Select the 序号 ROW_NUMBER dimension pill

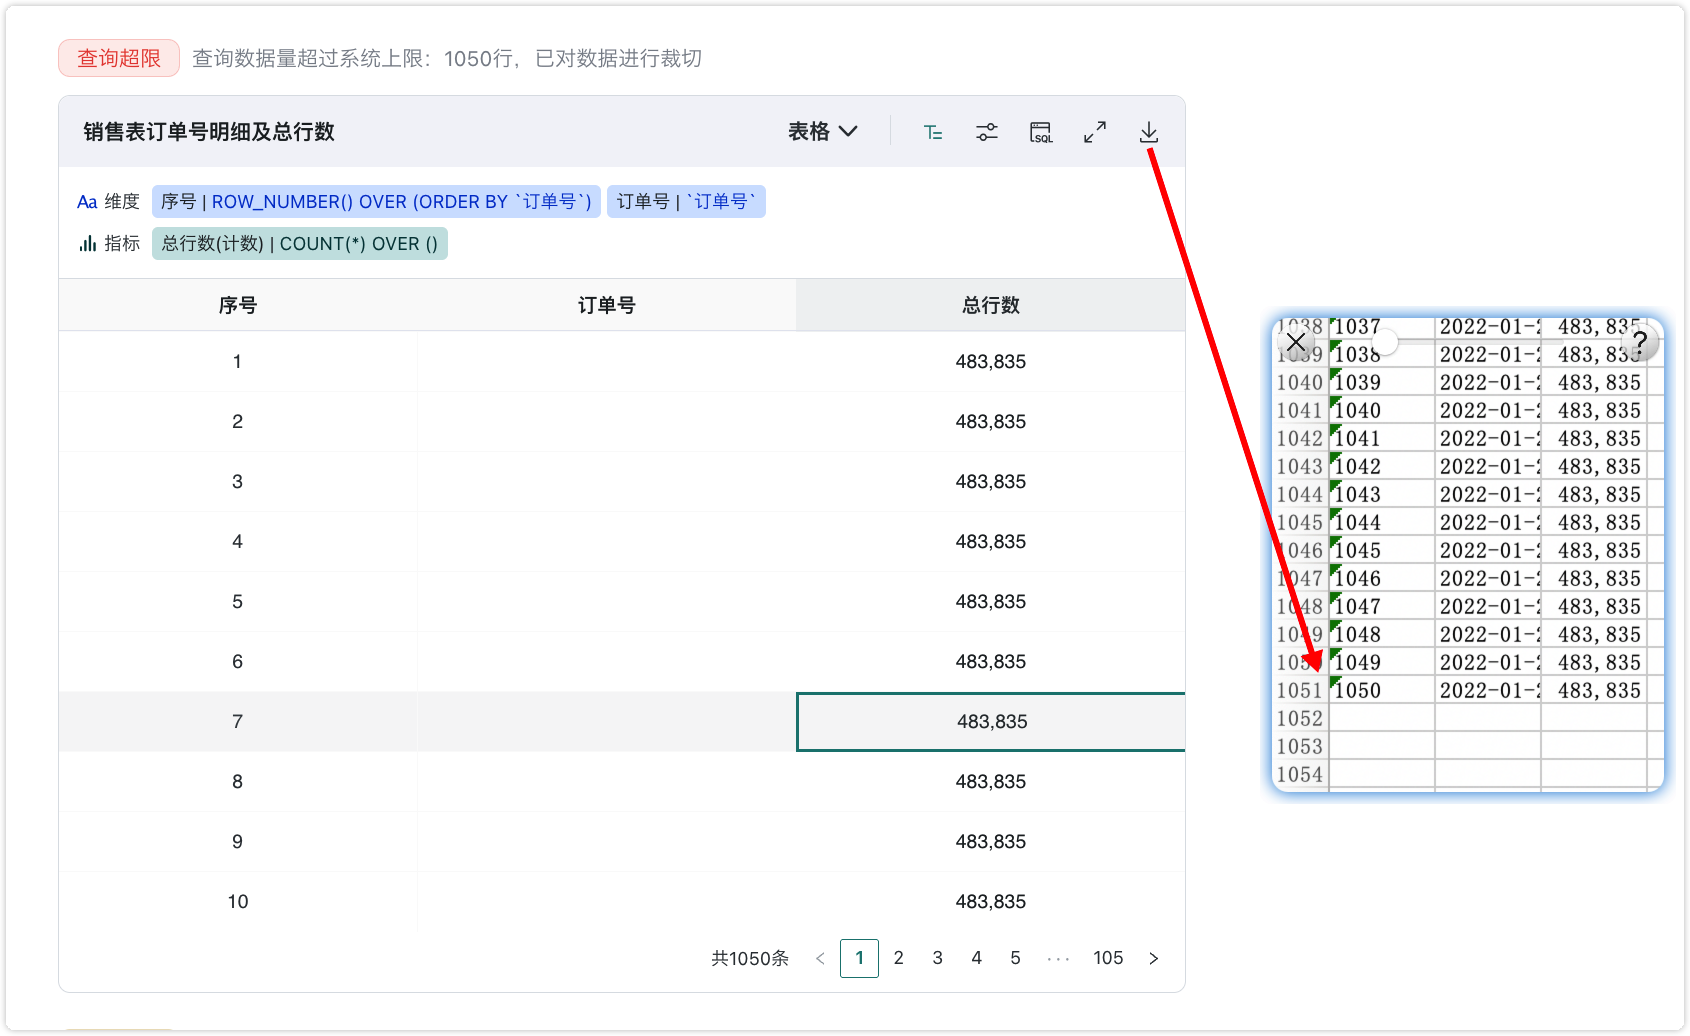(x=377, y=201)
